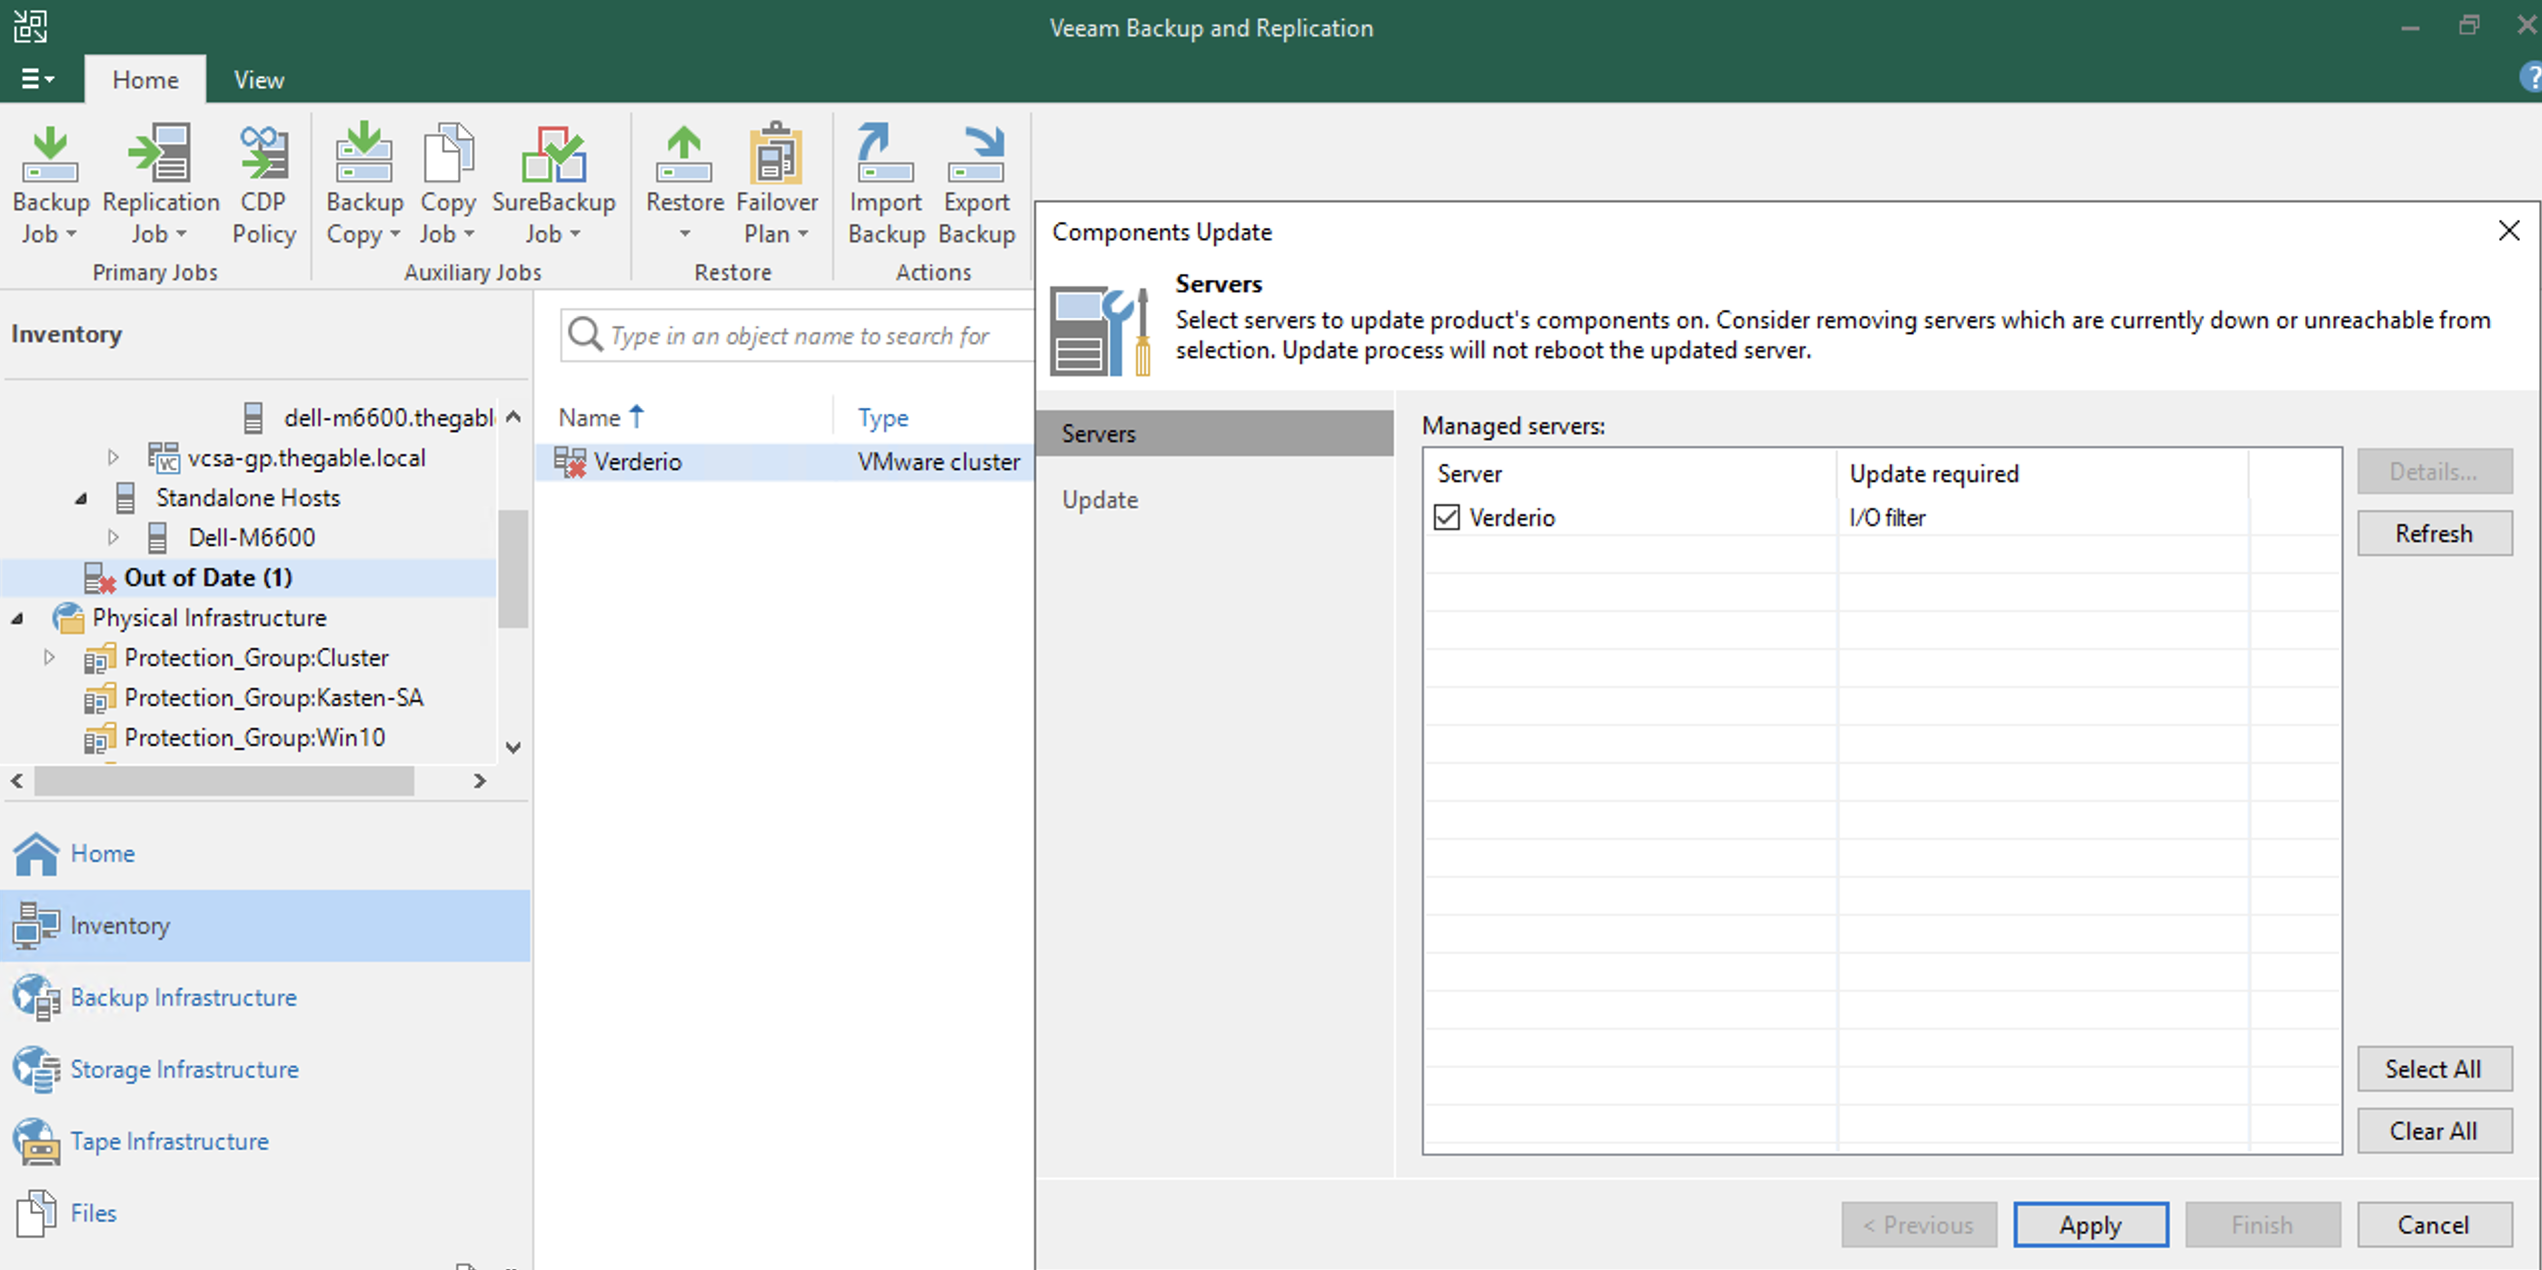Click the Export Backup icon
The height and width of the screenshot is (1270, 2542).
point(976,156)
